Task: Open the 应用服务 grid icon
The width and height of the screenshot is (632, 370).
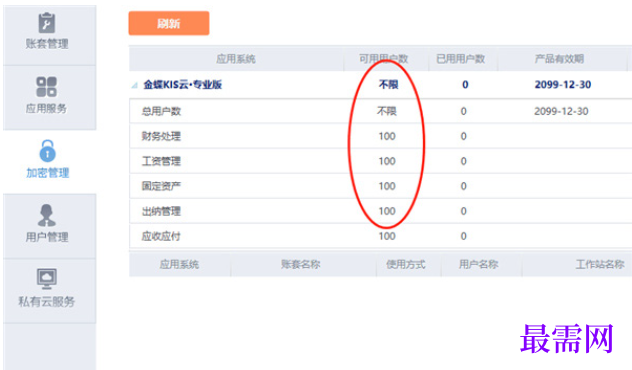Action: point(47,87)
